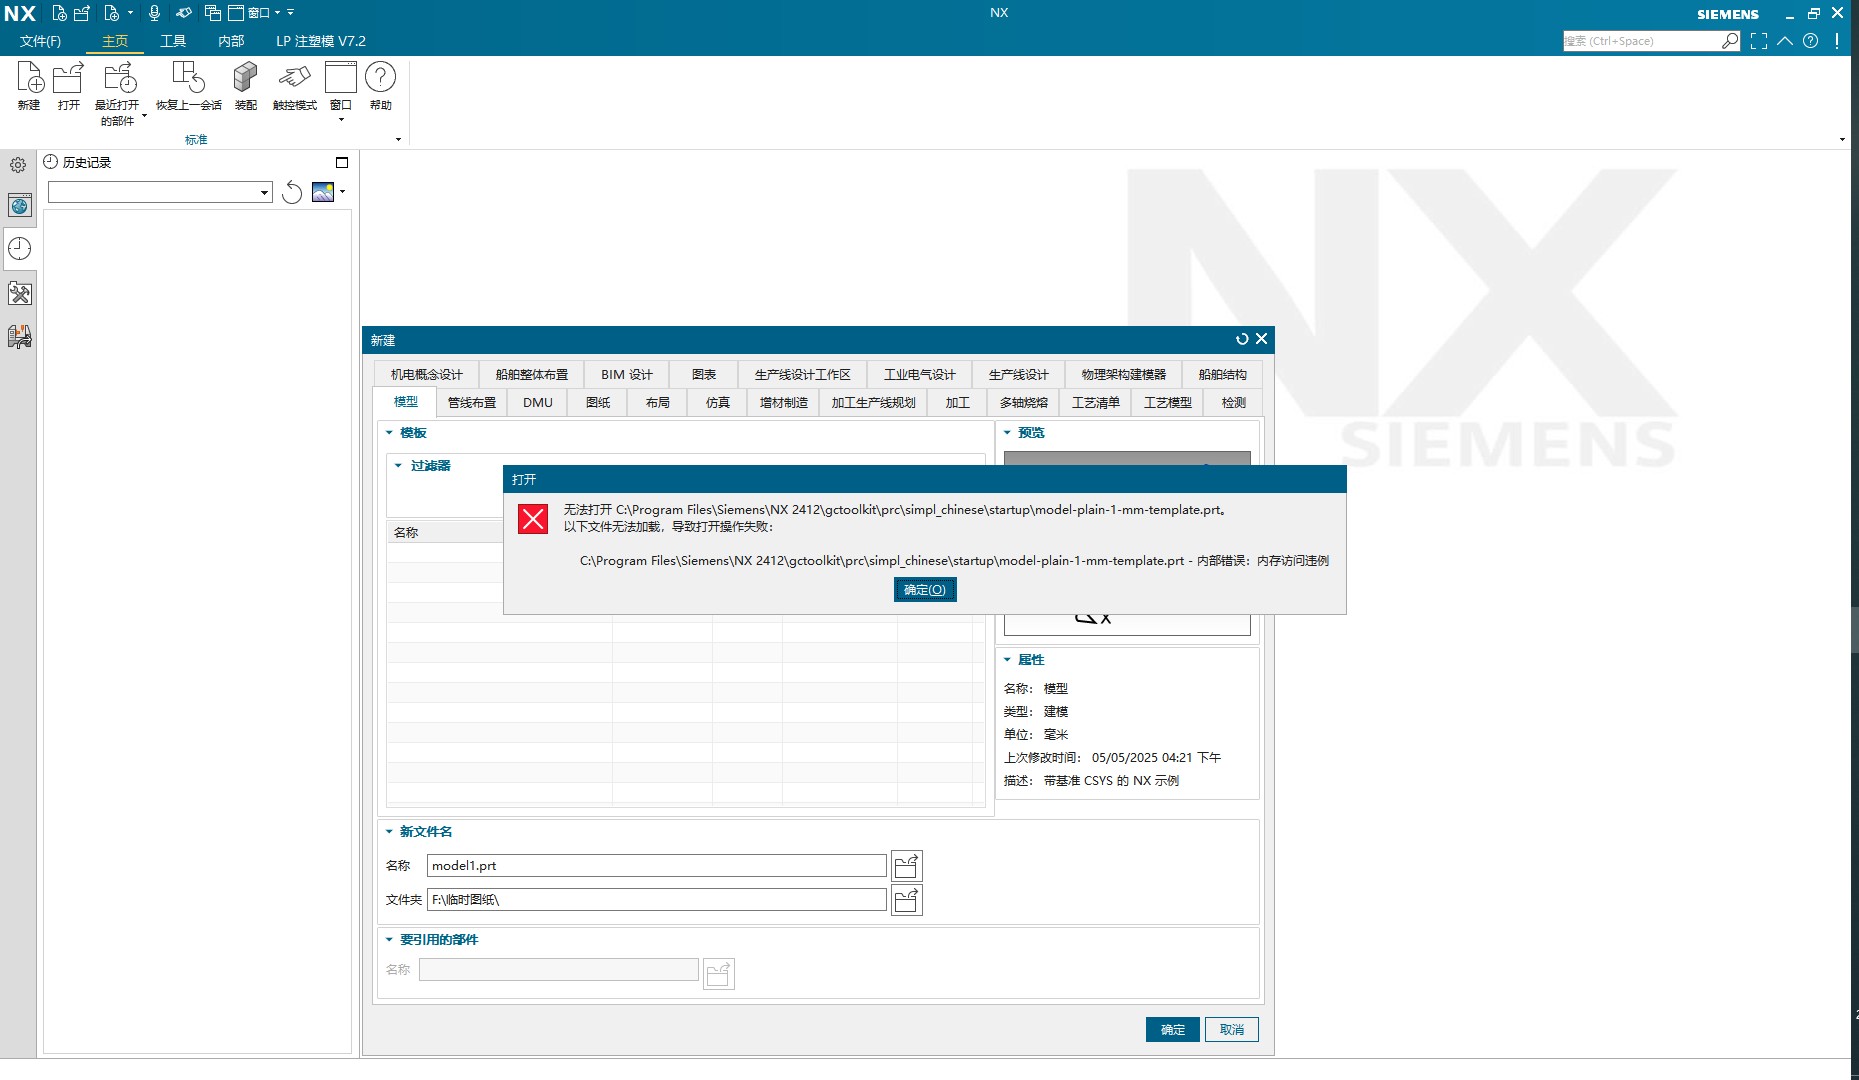Screen dimensions: 1859x1080
Task: Collapse the ribbon with the up chevron
Action: click(1785, 41)
